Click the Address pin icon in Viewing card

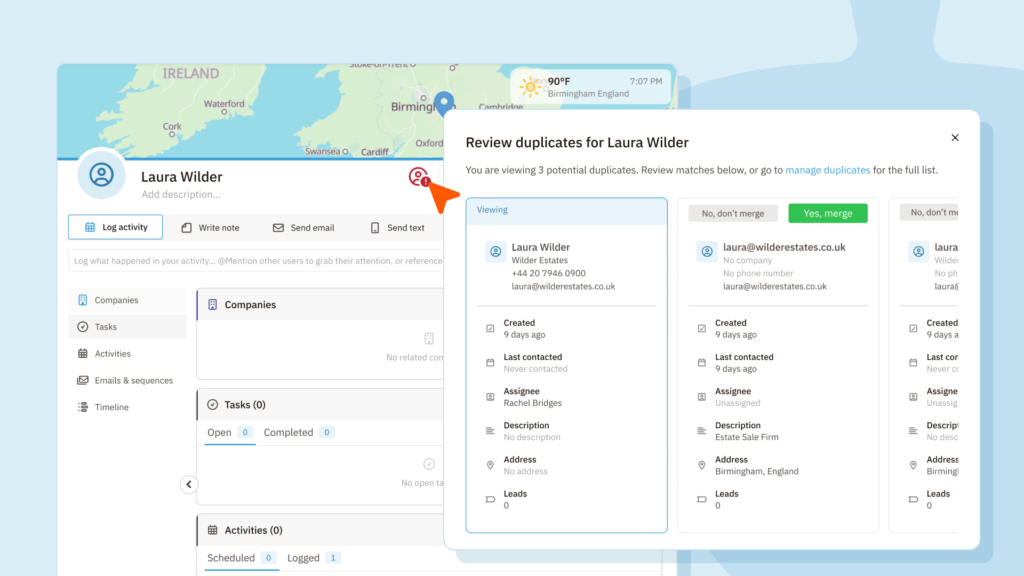[490, 465]
